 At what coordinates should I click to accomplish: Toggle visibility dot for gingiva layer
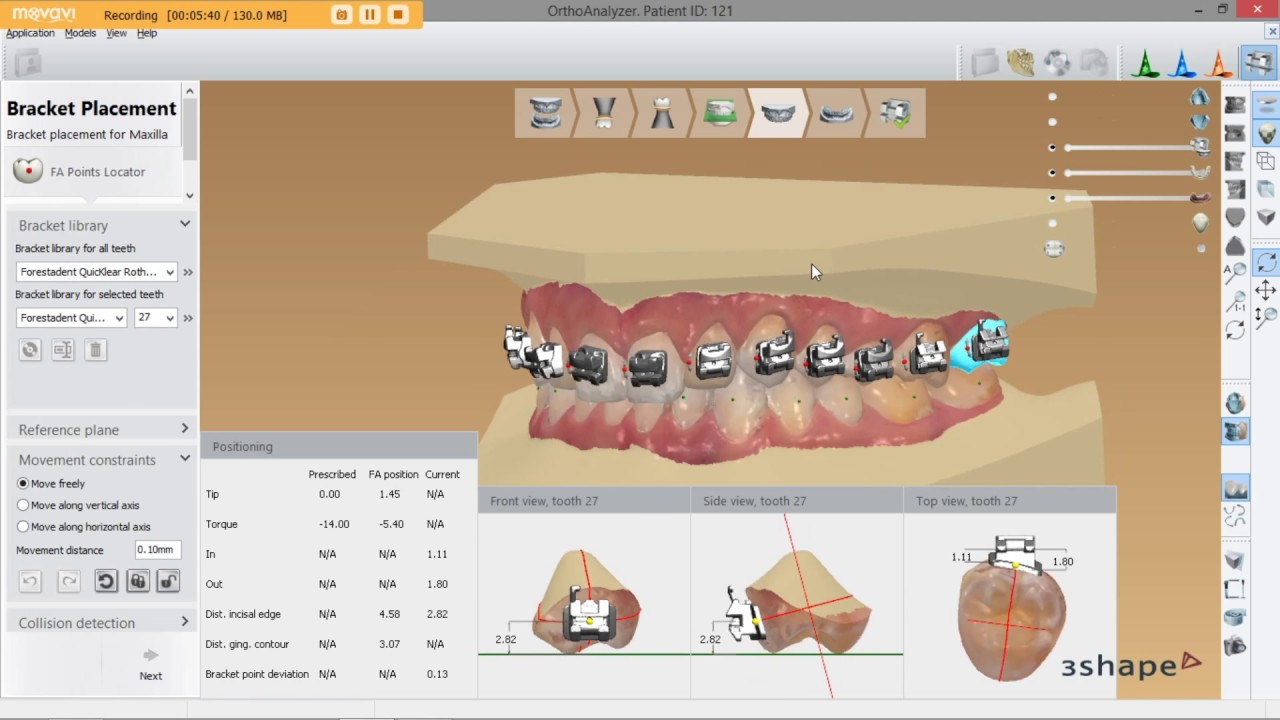[x=1052, y=198]
